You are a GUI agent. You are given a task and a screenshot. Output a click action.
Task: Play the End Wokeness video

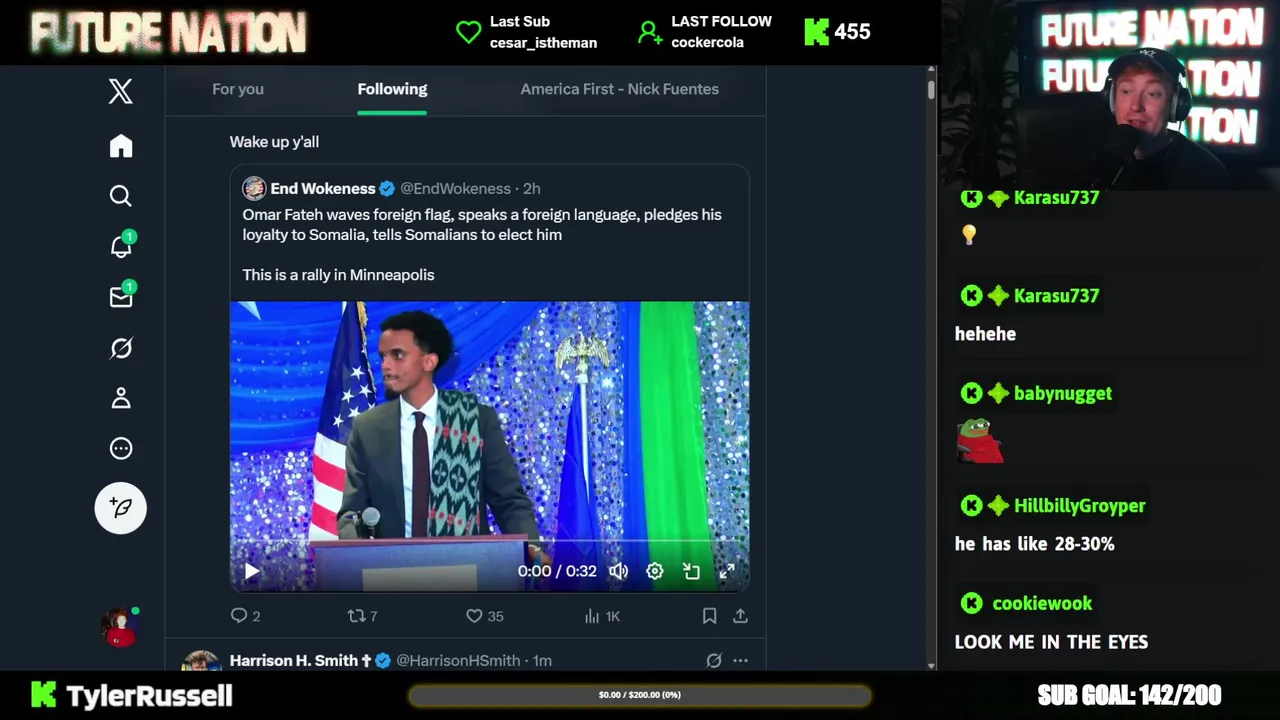click(x=251, y=571)
